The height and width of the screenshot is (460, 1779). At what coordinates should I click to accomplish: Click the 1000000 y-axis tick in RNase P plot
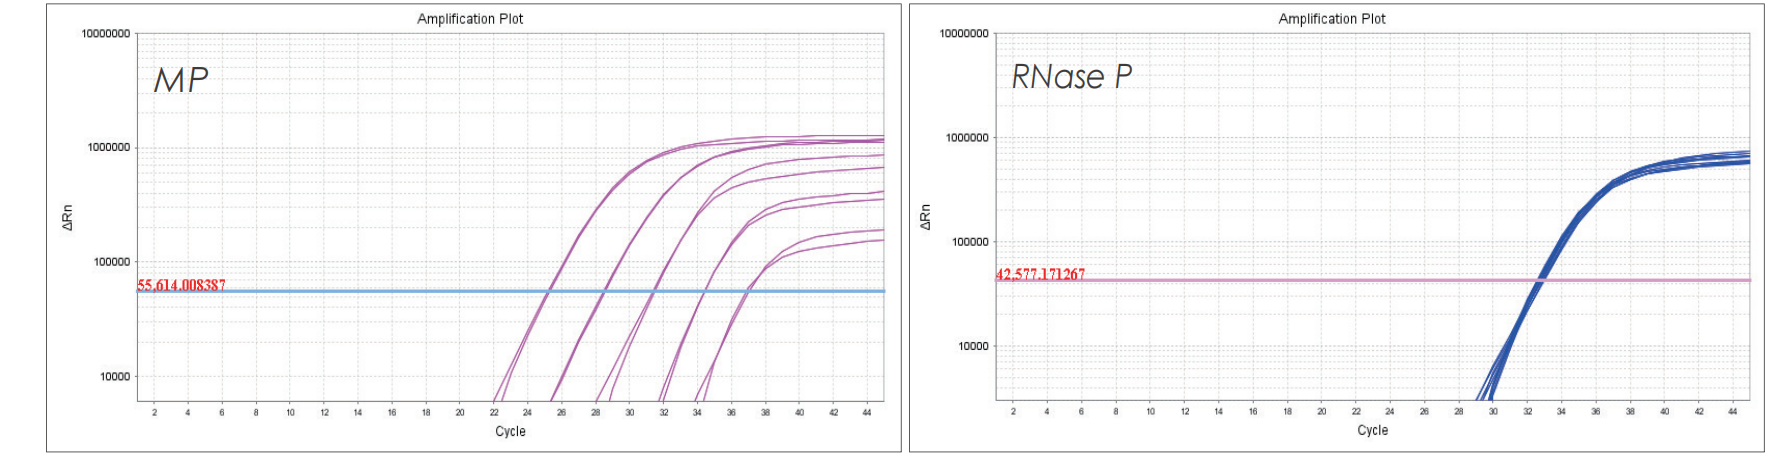coord(964,138)
